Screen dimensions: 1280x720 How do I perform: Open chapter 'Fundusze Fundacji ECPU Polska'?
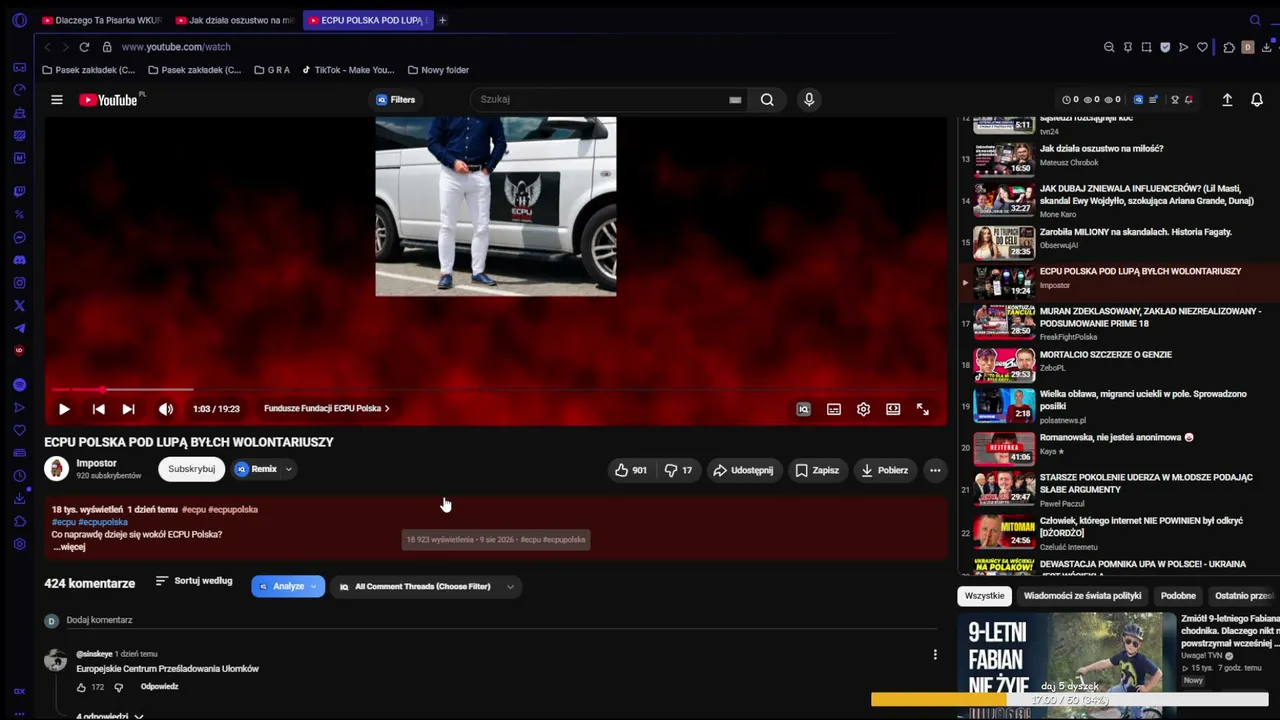pyautogui.click(x=327, y=409)
